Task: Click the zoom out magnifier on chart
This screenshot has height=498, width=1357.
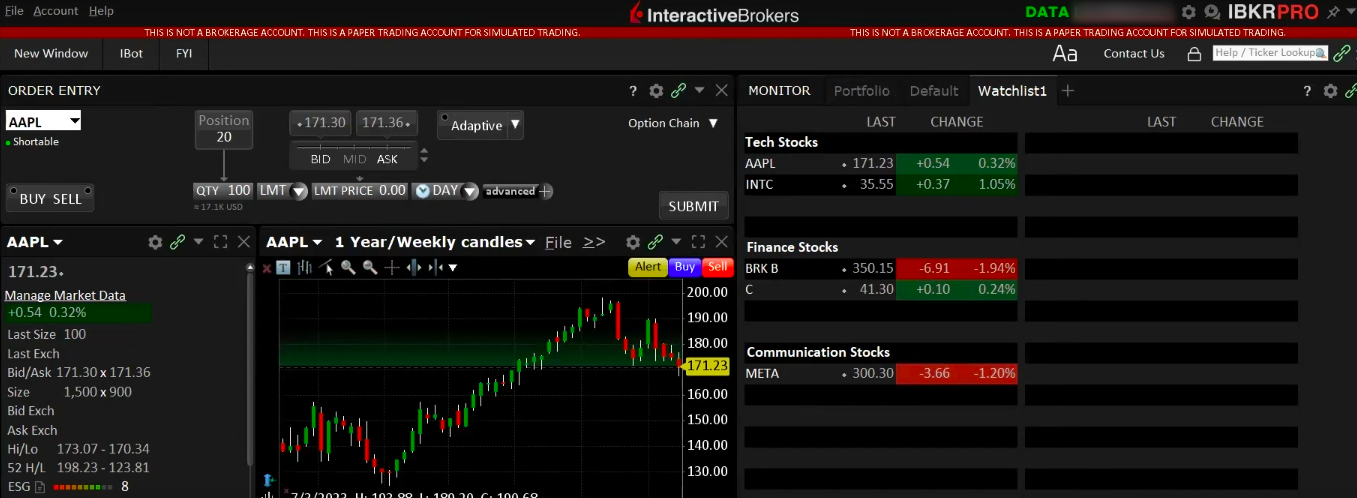Action: click(370, 267)
